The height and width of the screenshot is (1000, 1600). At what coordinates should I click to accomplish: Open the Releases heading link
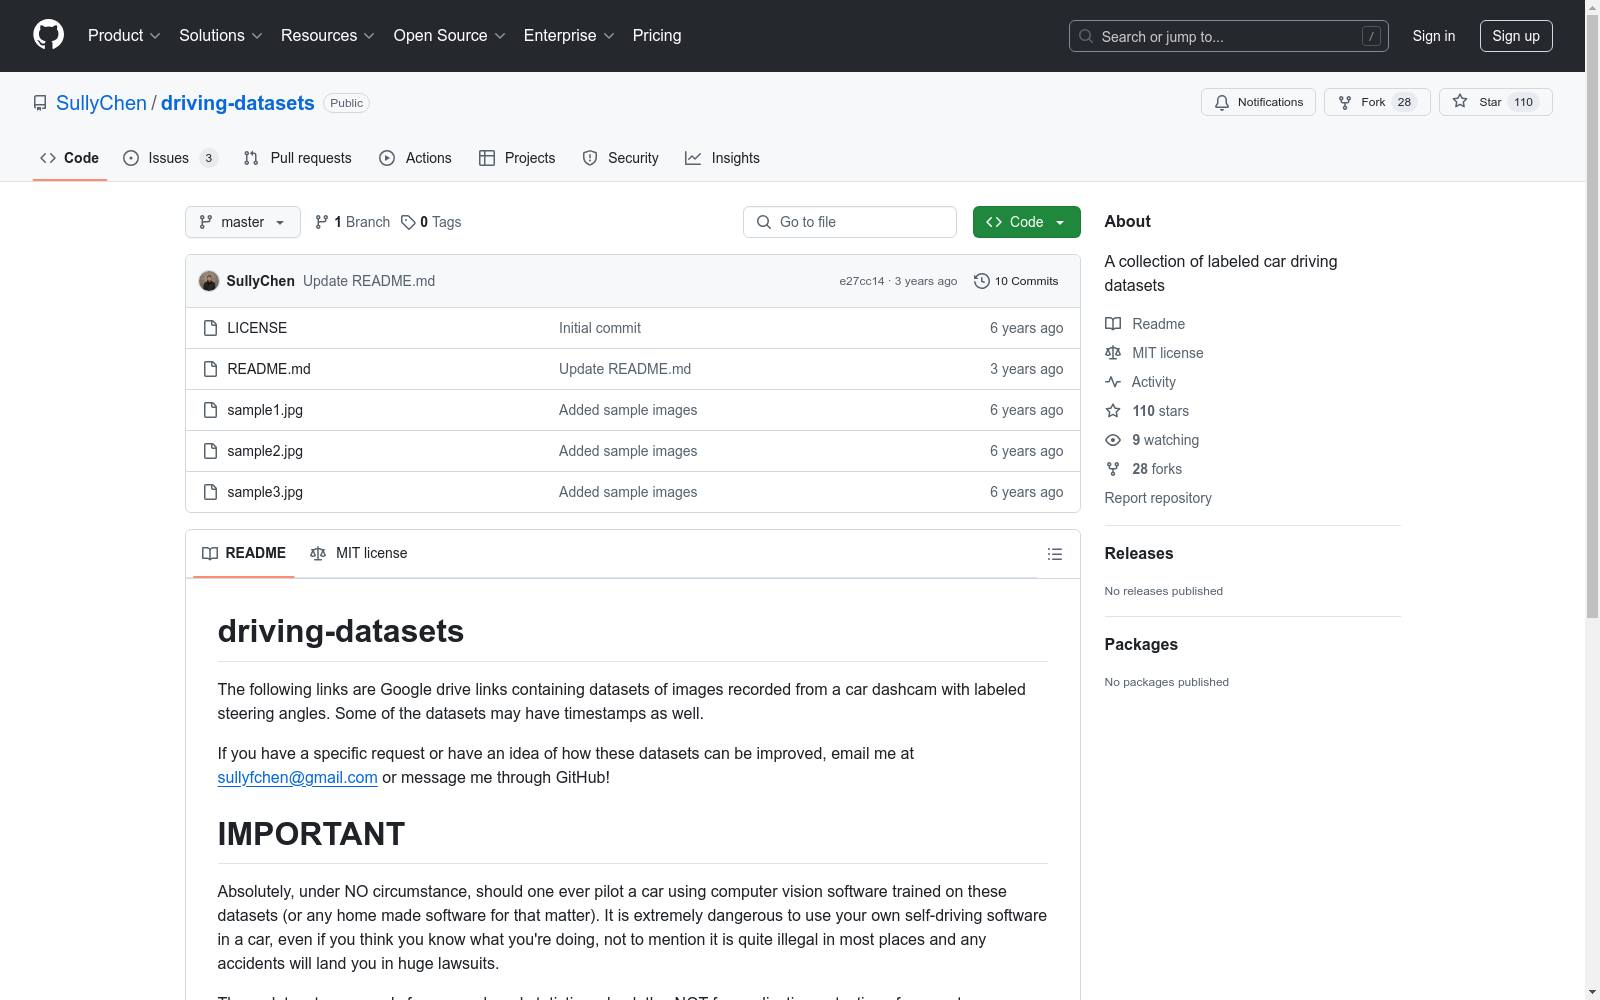(x=1139, y=554)
